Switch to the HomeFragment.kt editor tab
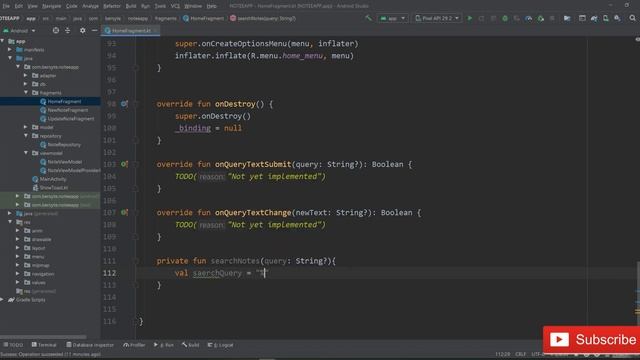The width and height of the screenshot is (640, 360). pyautogui.click(x=131, y=31)
